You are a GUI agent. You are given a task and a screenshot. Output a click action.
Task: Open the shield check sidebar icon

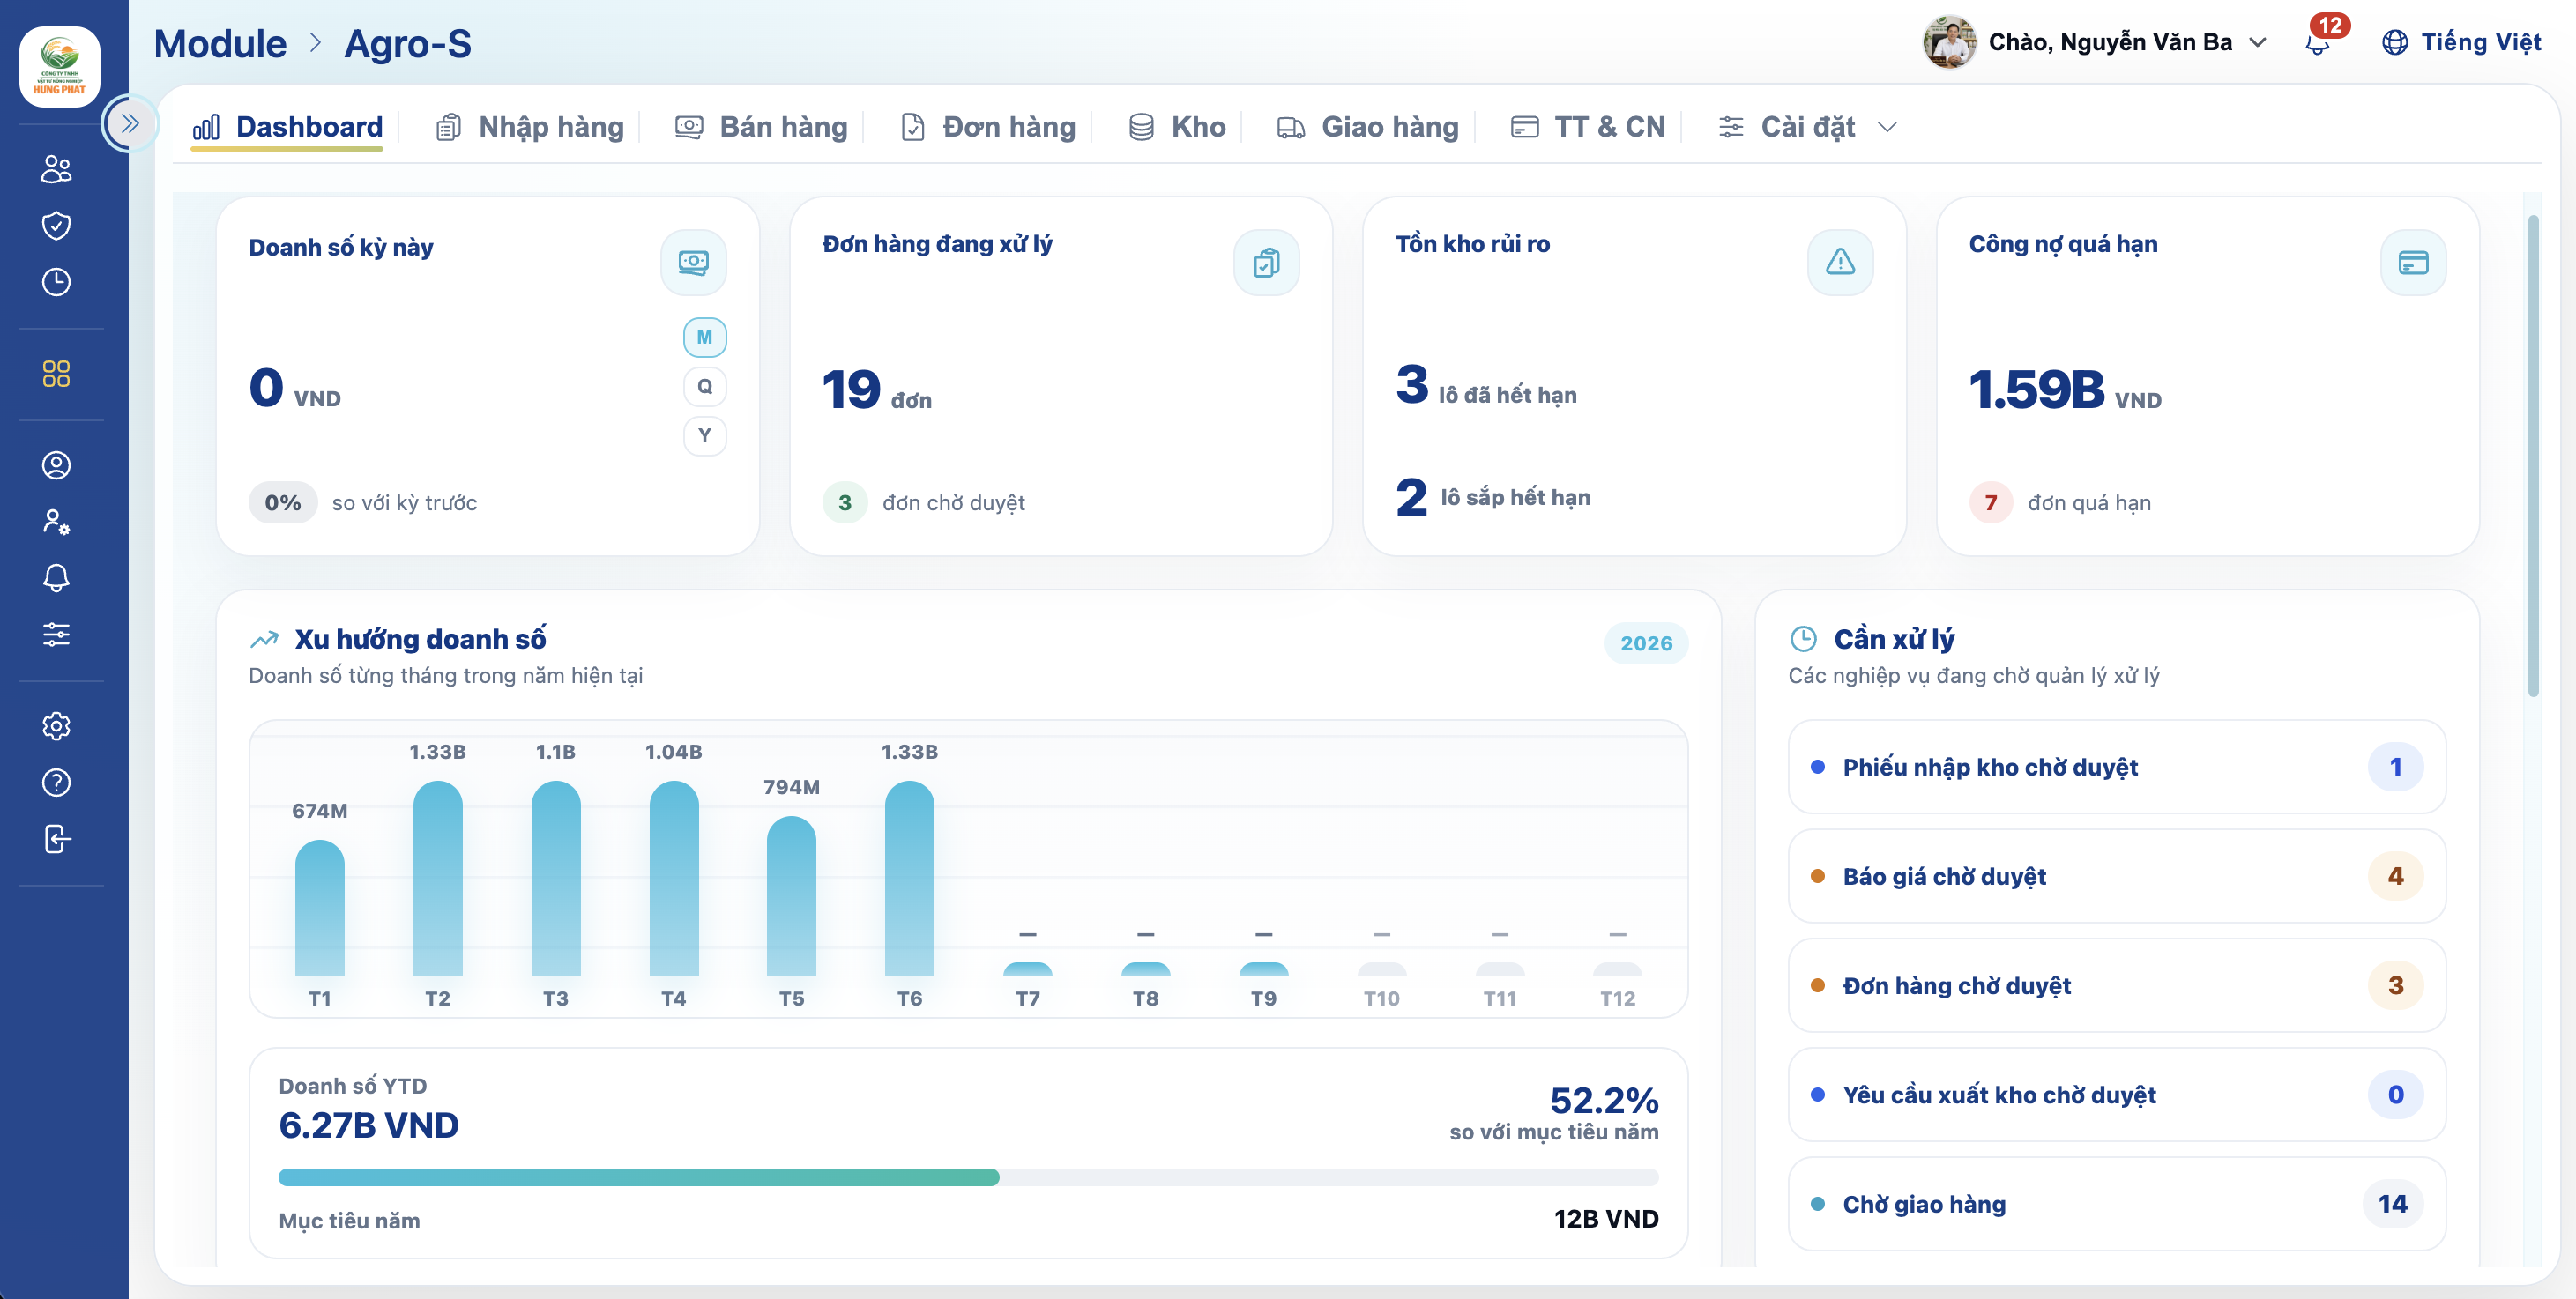pos(56,225)
